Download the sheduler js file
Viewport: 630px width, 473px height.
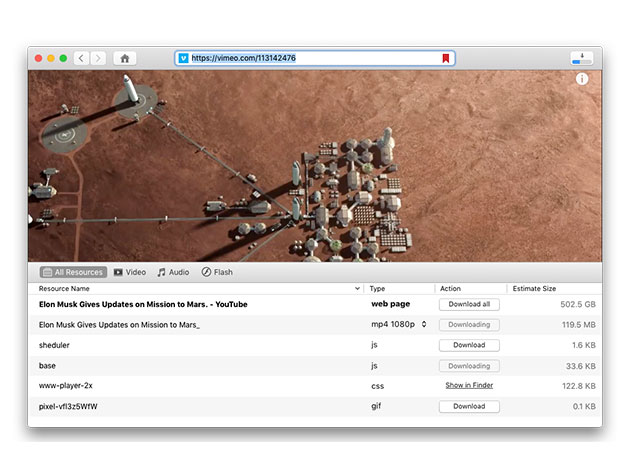469,345
